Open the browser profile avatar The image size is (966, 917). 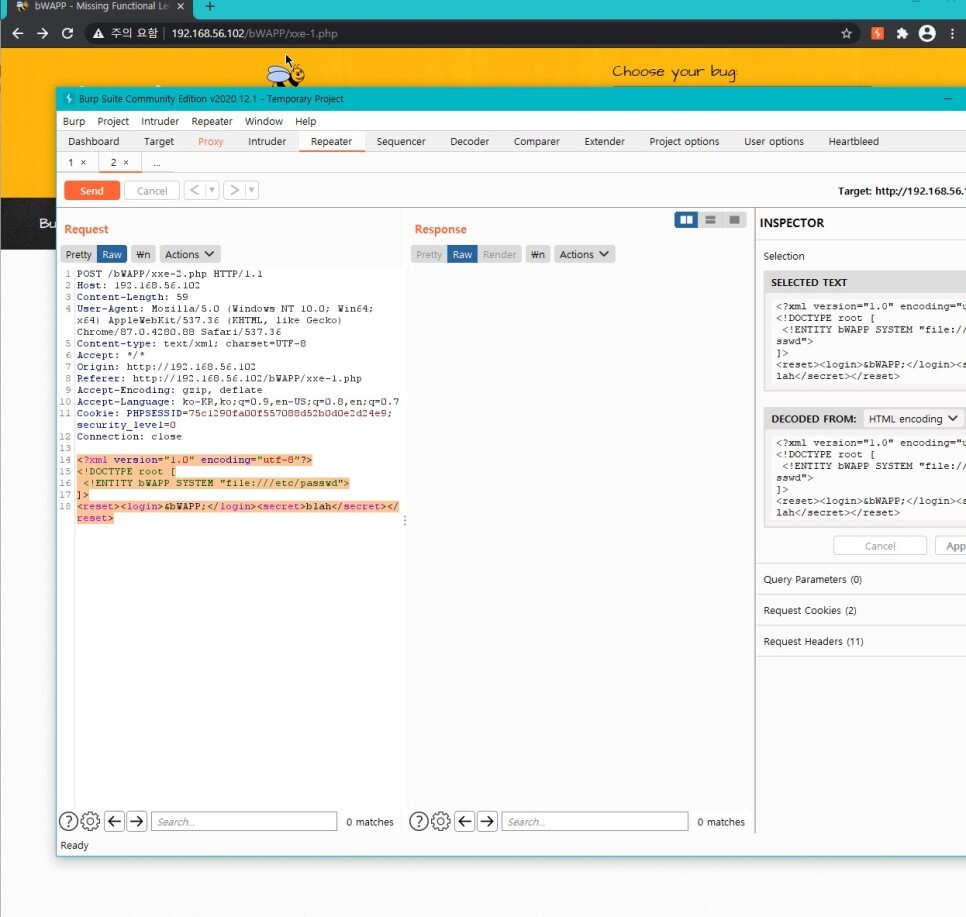coord(927,33)
